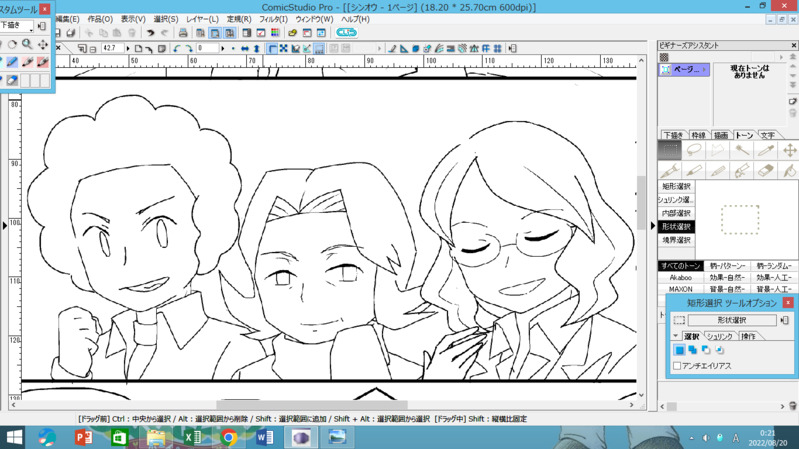Select the blue pen in custom tools

(12, 62)
